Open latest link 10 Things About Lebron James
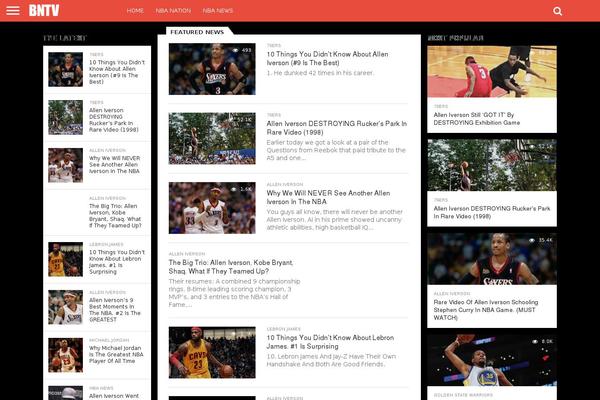This screenshot has height=400, width=600. pyautogui.click(x=117, y=262)
